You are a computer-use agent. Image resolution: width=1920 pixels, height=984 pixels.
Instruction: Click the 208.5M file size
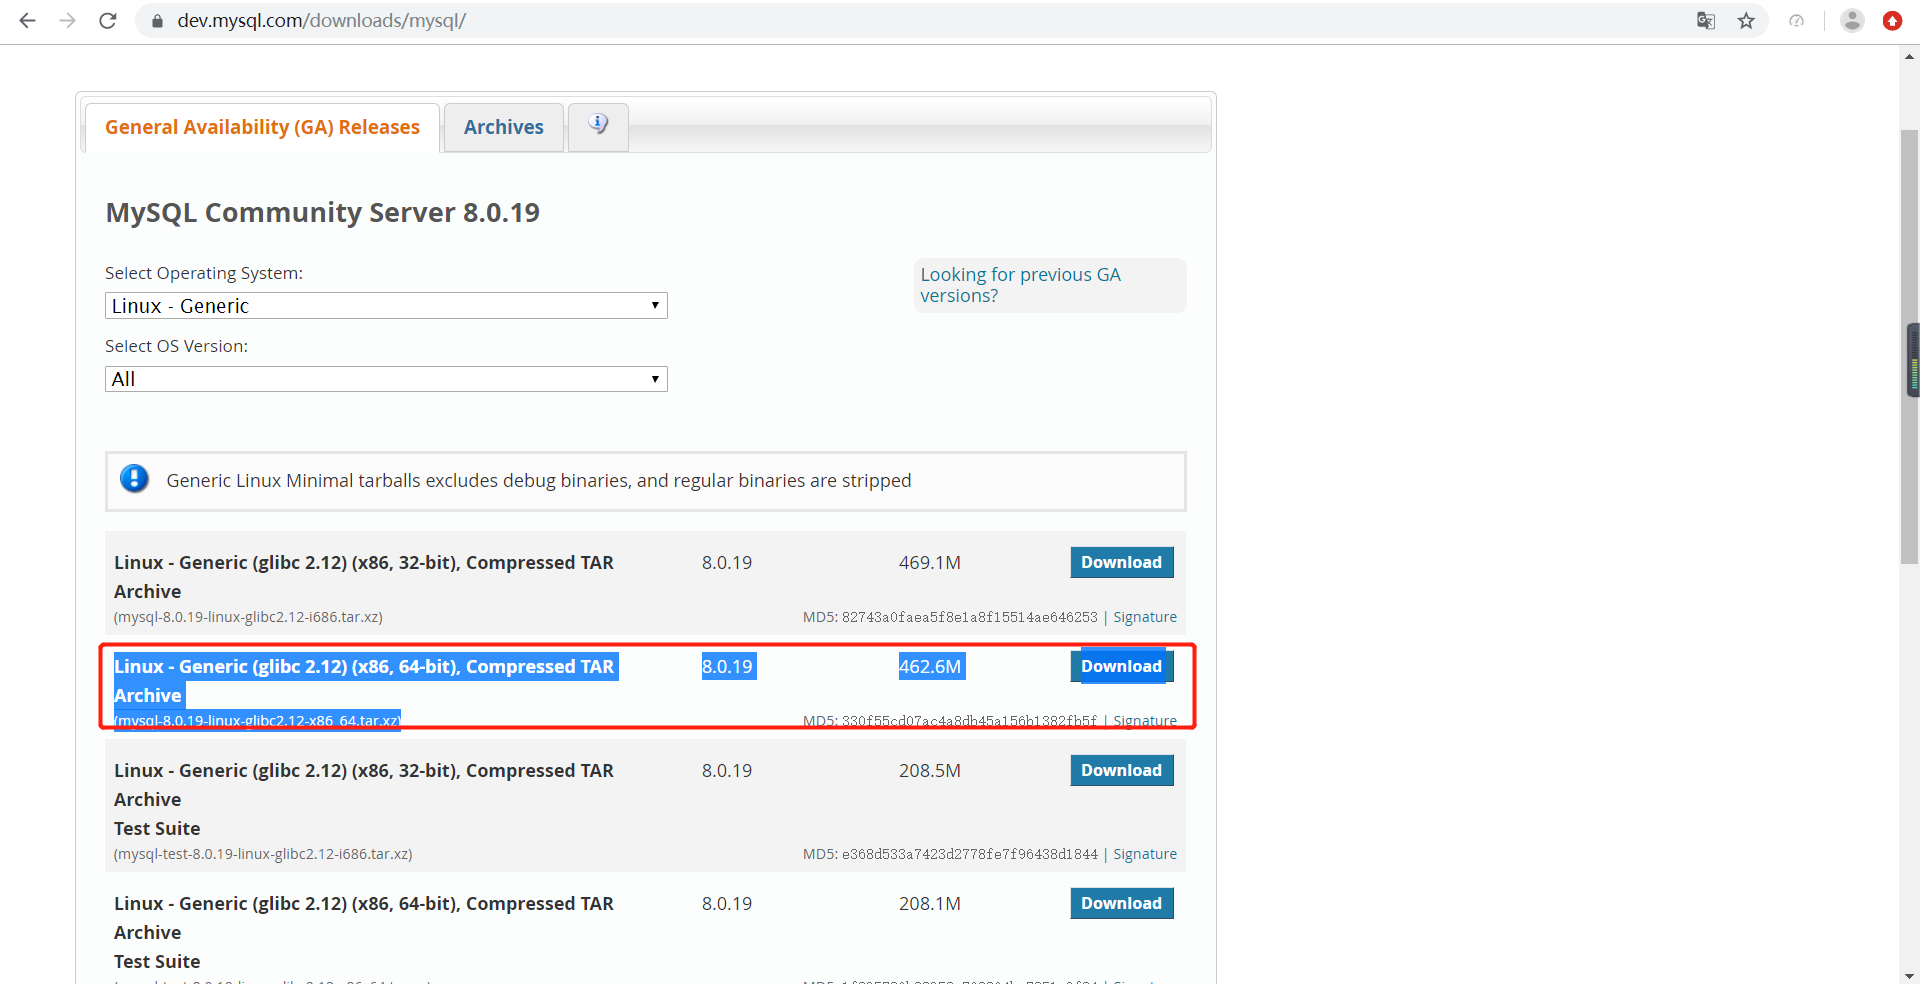pyautogui.click(x=929, y=770)
